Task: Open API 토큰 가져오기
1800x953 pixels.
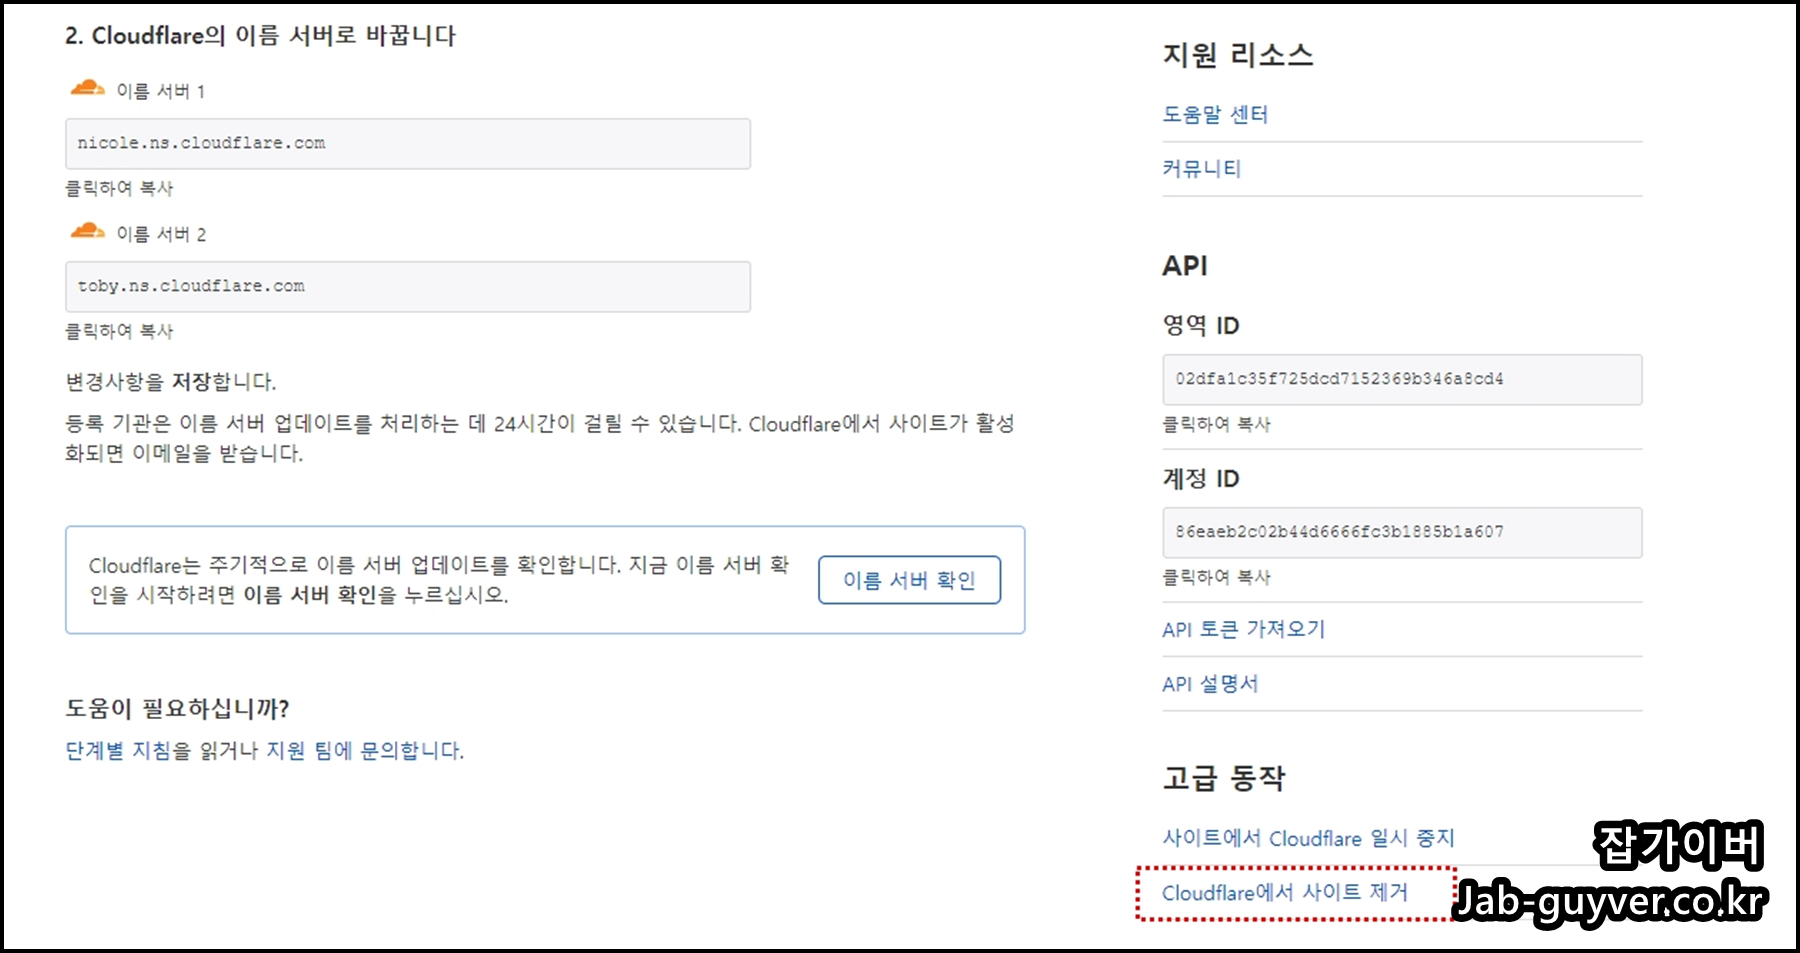Action: pos(1242,629)
